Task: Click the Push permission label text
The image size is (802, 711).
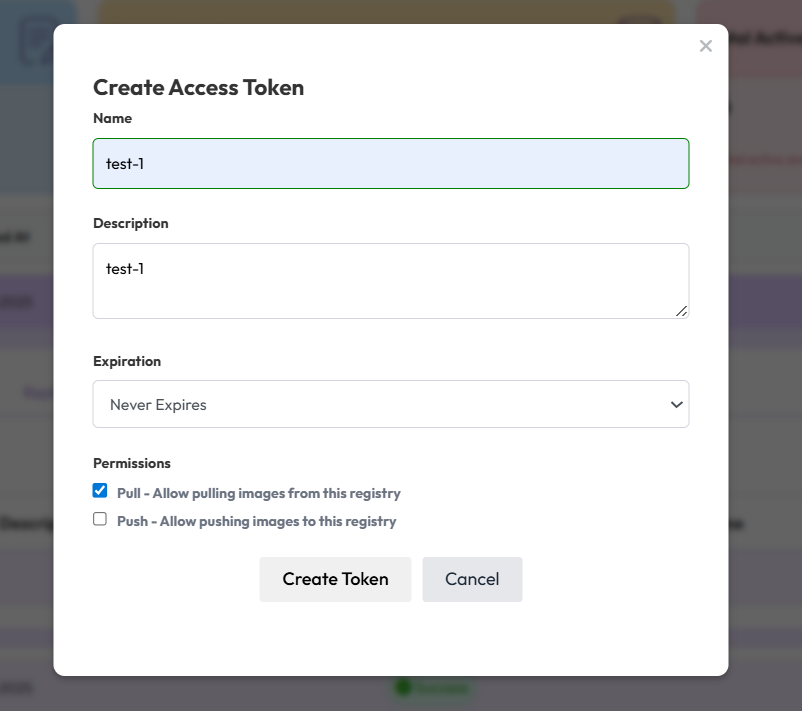Action: coord(256,521)
